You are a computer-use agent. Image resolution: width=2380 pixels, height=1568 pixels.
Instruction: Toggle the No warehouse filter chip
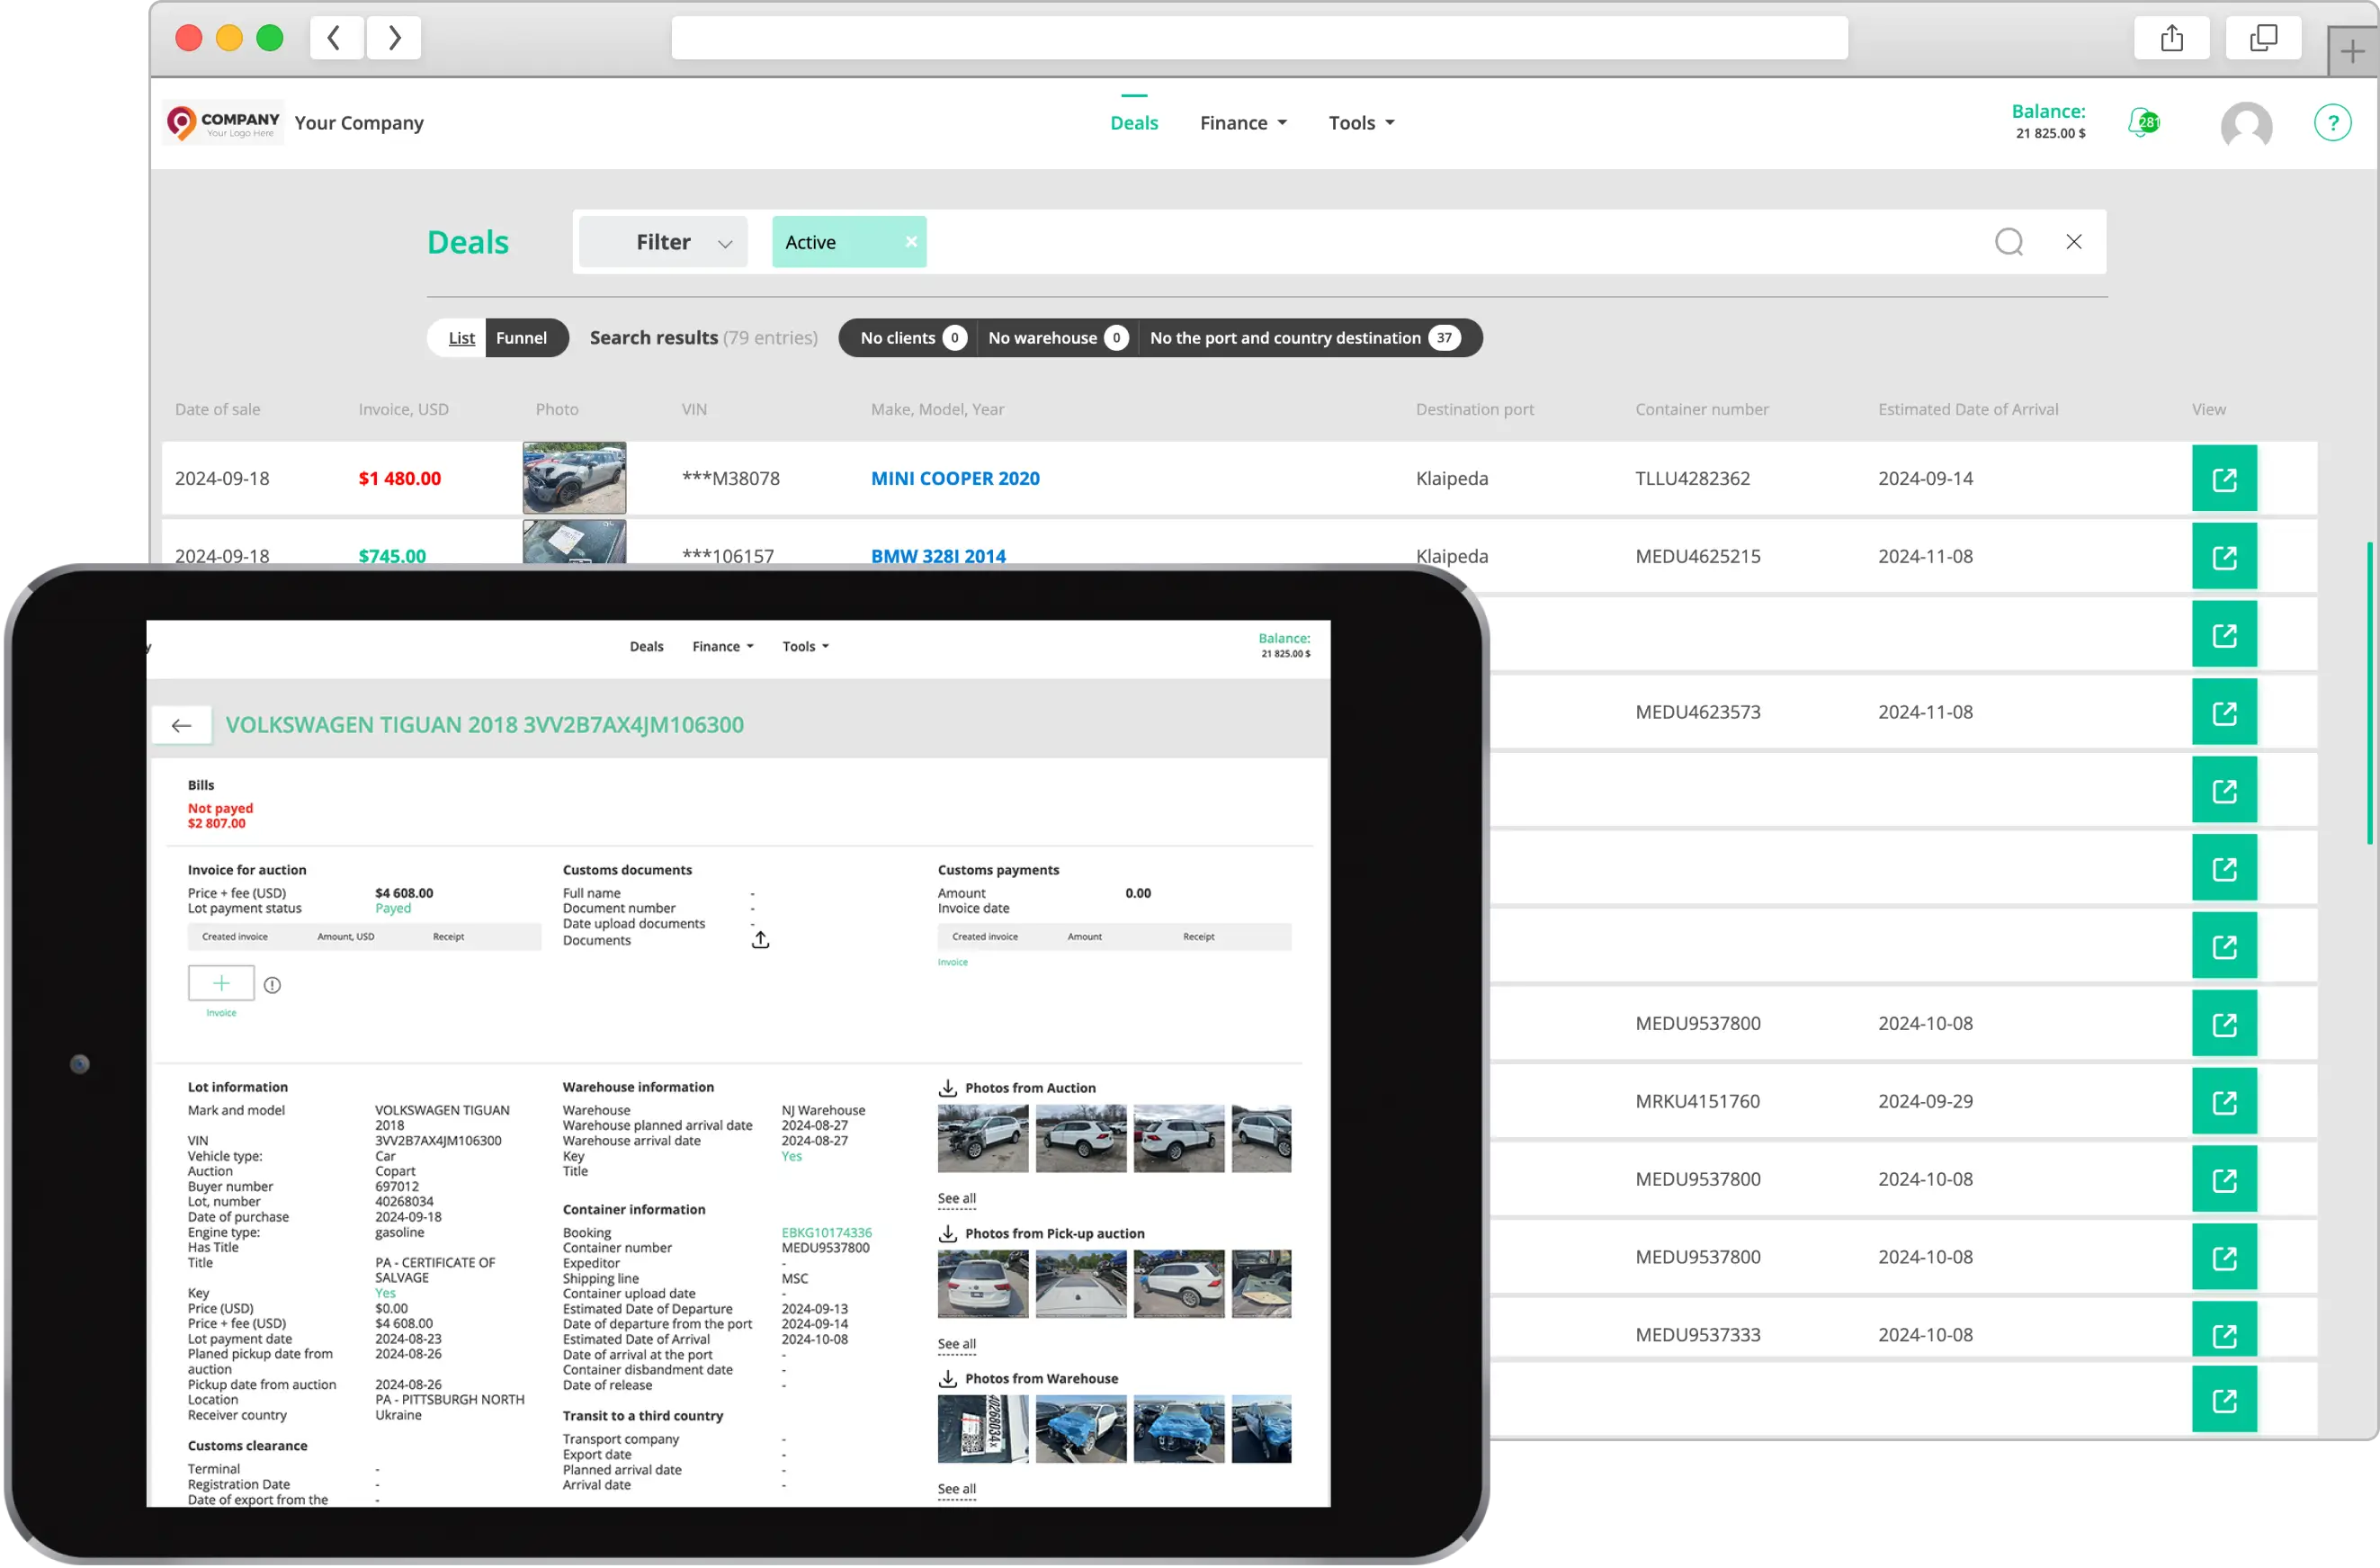click(1057, 338)
